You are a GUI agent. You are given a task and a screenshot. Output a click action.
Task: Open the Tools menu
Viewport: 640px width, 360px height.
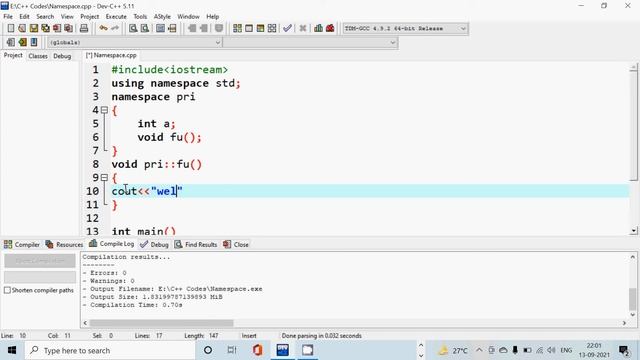point(140,17)
